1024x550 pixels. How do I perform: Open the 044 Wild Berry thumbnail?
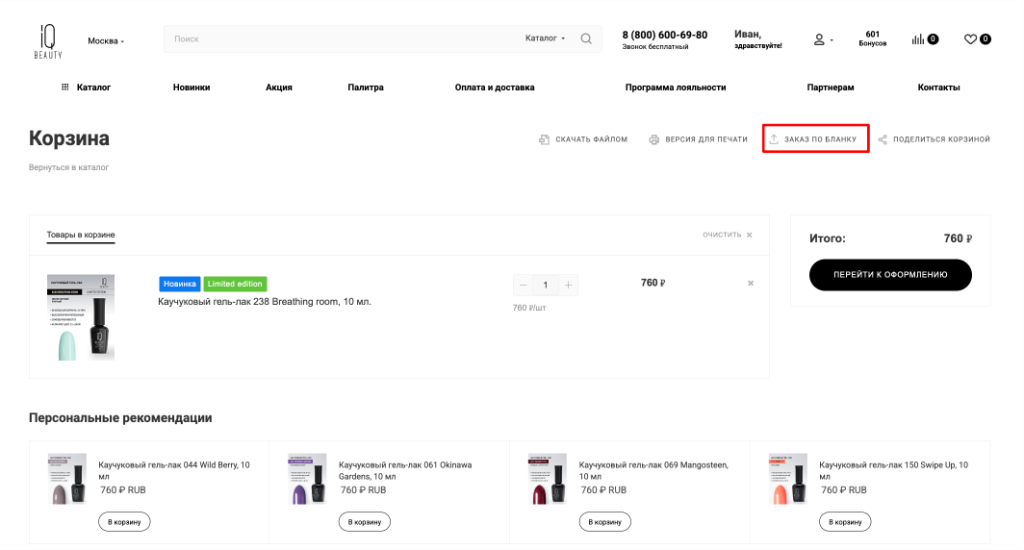(x=67, y=479)
